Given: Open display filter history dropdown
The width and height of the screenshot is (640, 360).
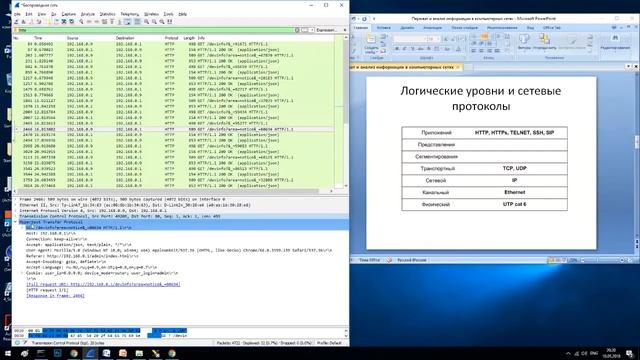Looking at the screenshot, I should point(312,30).
